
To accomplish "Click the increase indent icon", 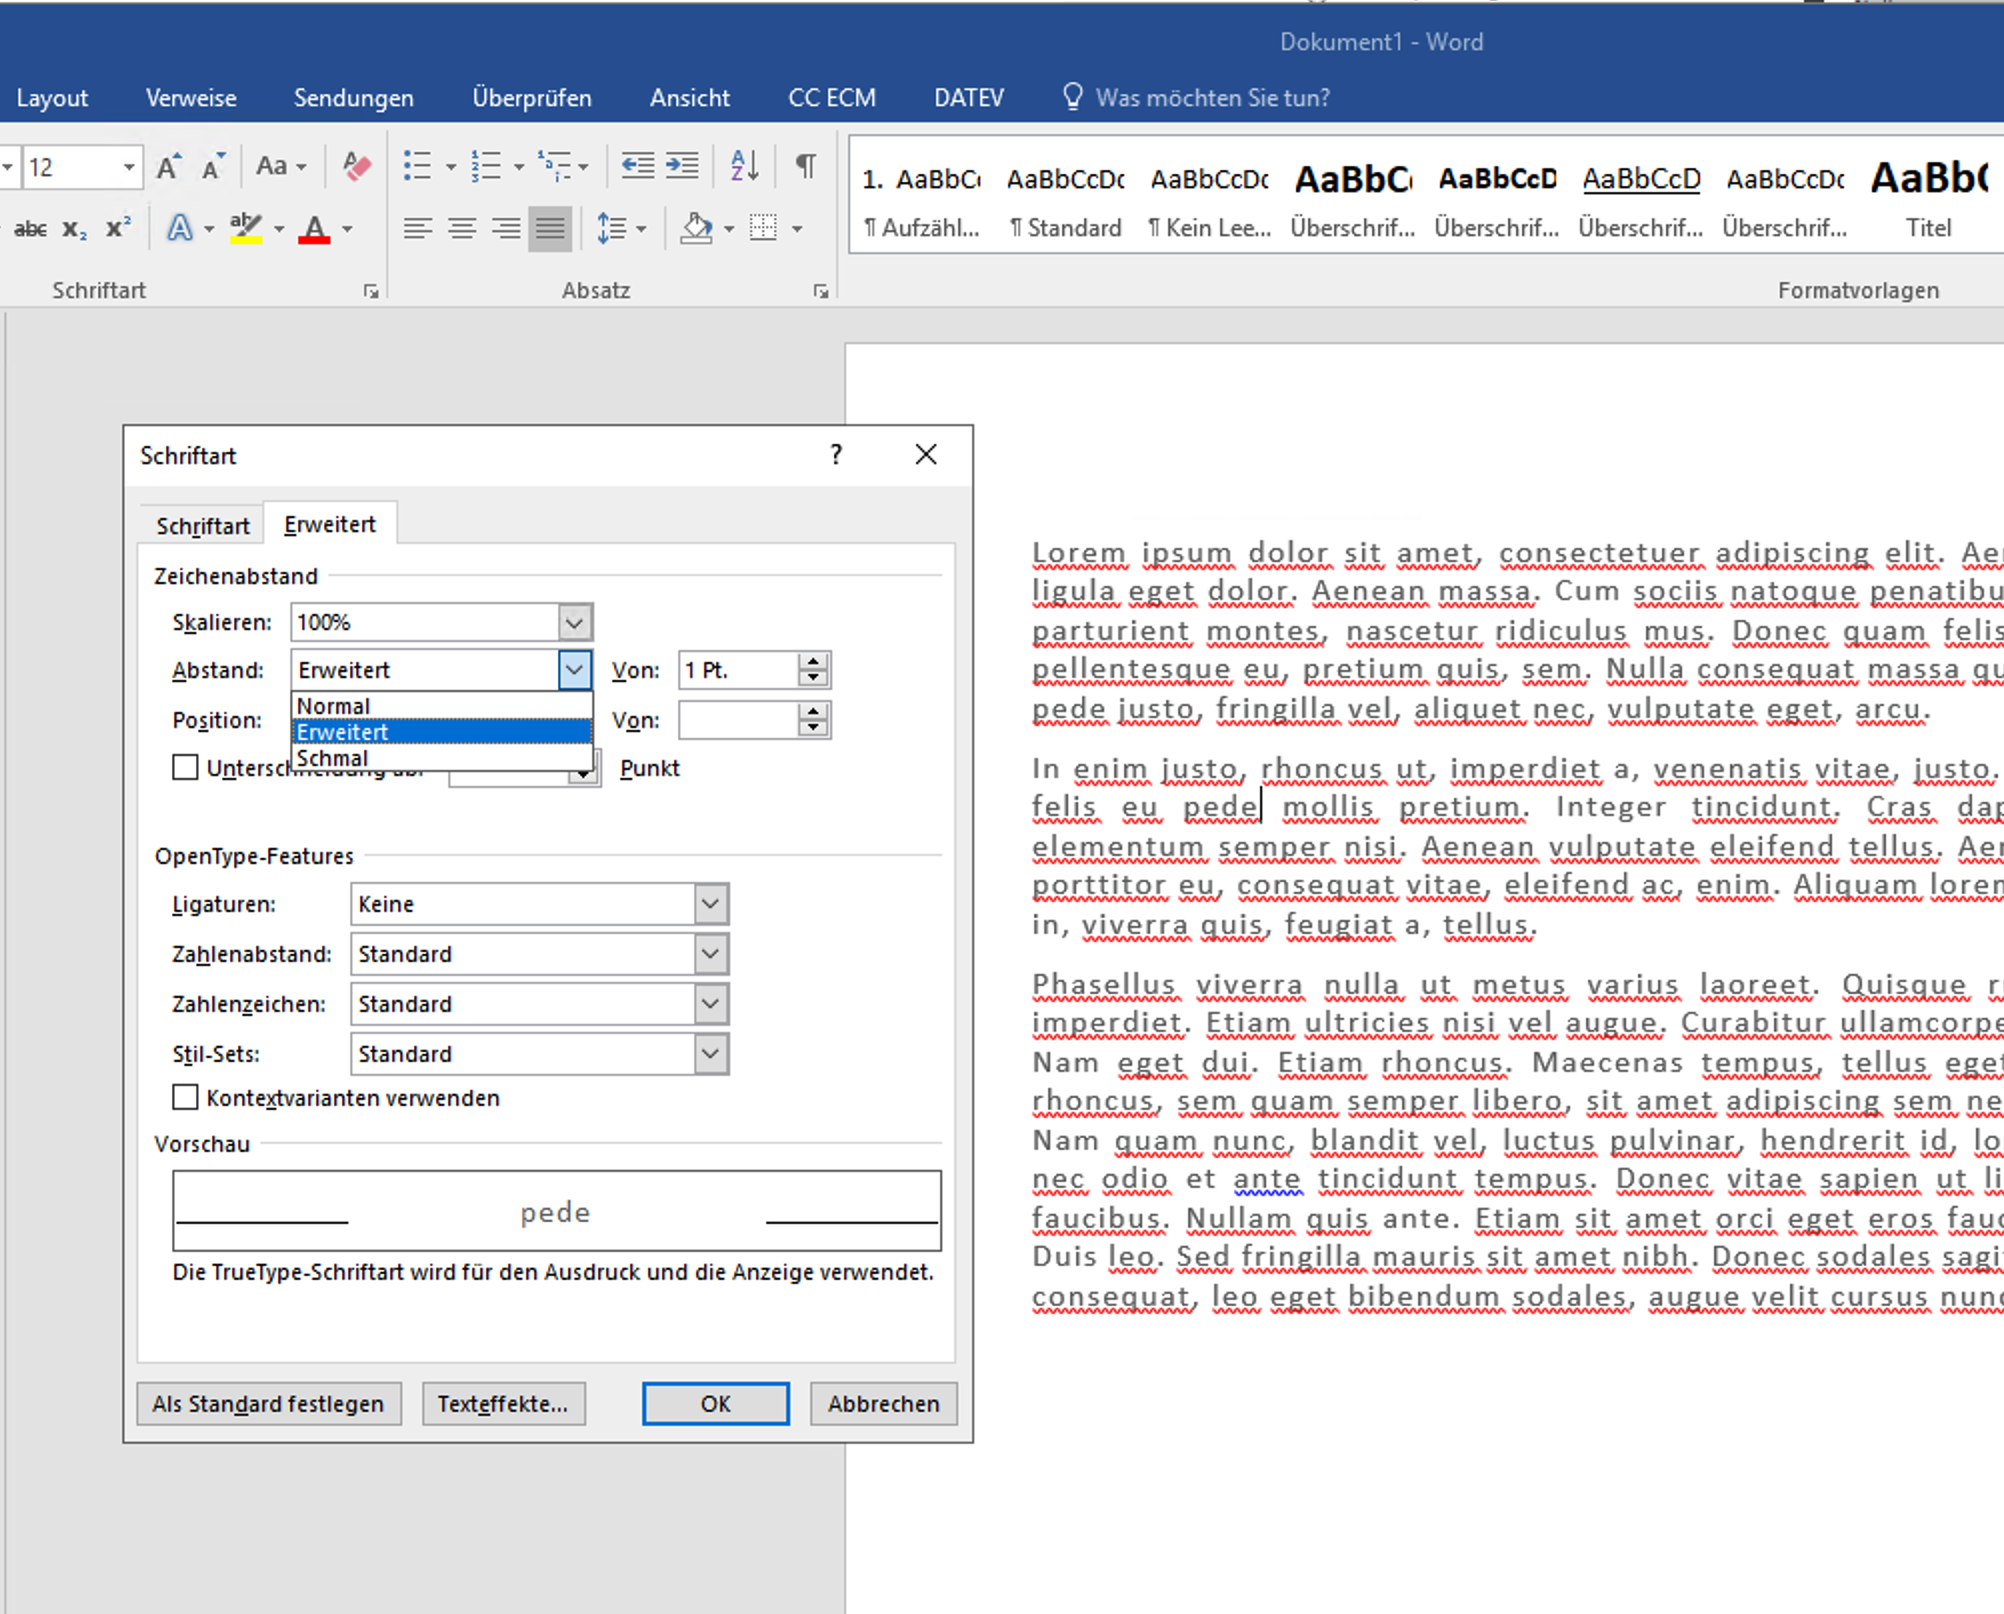I will [x=682, y=166].
